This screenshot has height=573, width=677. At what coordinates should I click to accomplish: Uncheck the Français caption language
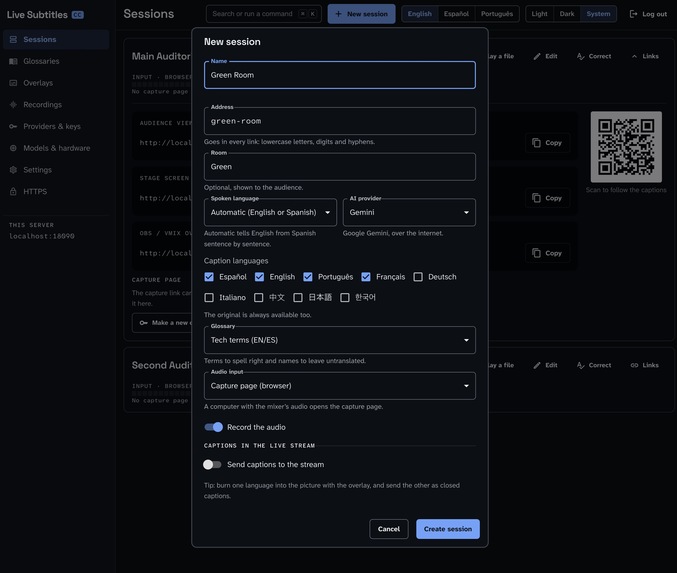366,277
